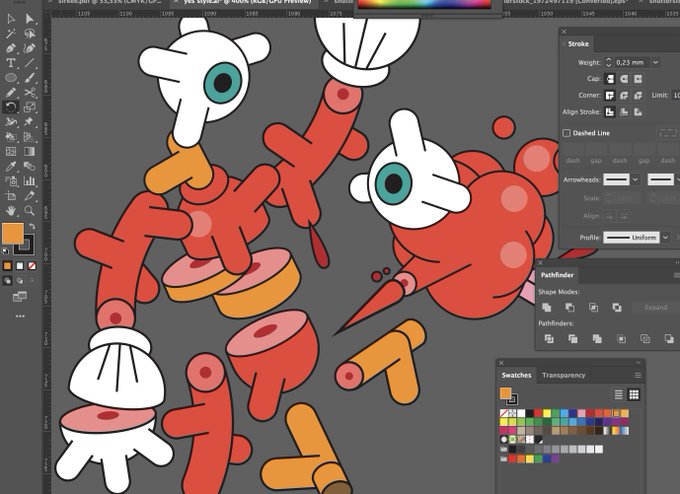
Task: Switch to the Swatches tab
Action: tap(516, 375)
